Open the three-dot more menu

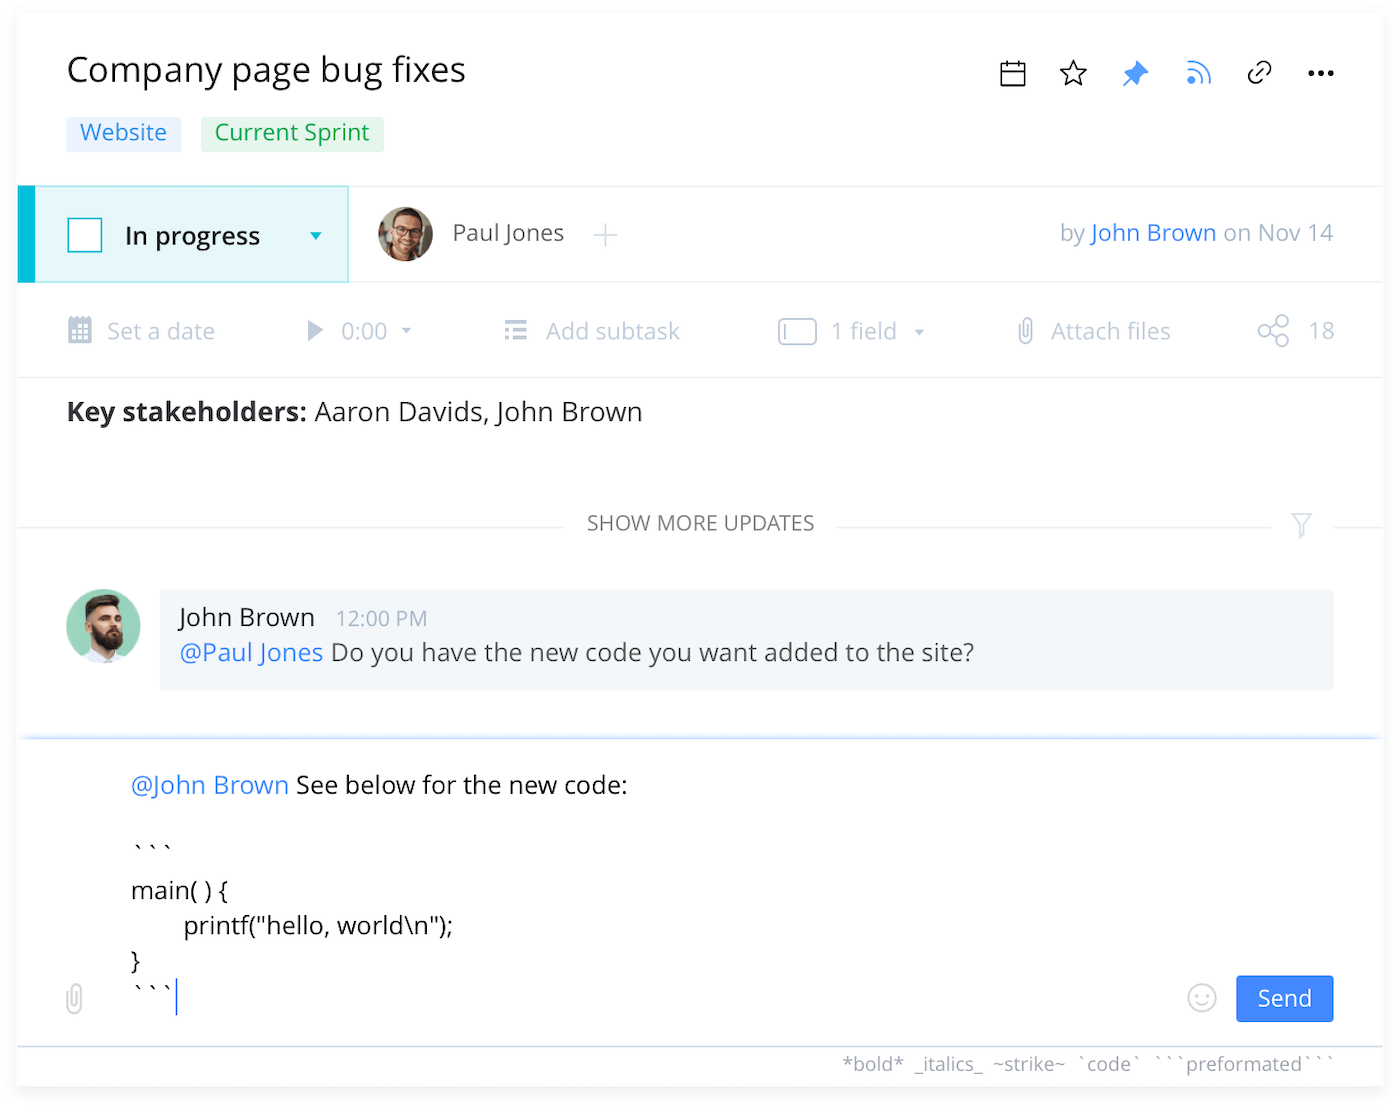point(1321,73)
